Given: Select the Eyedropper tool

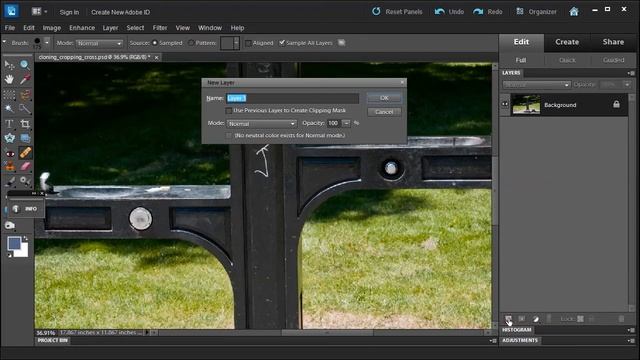Looking at the screenshot, I should (x=24, y=79).
